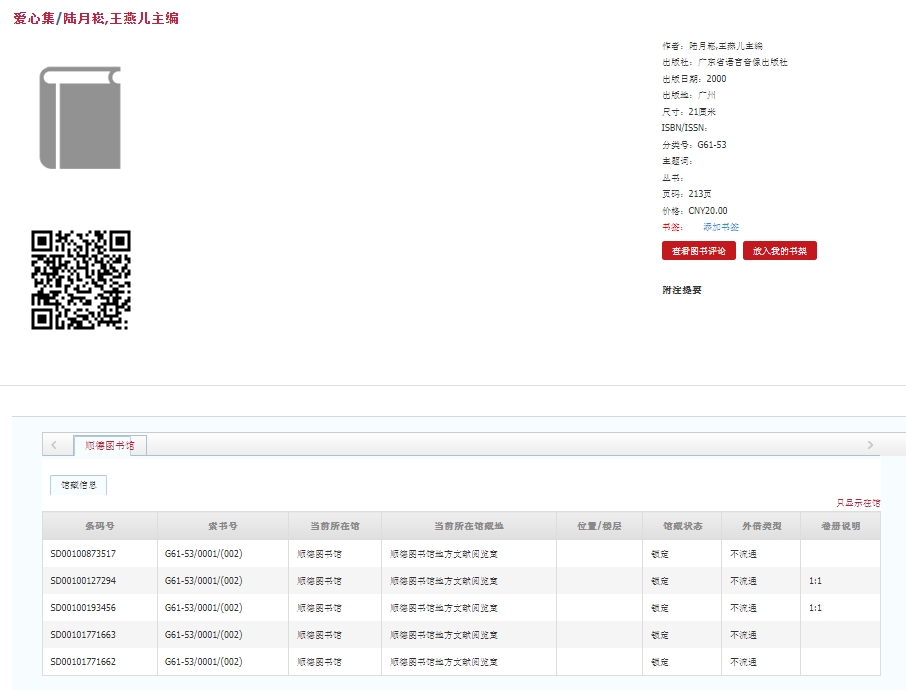Screen dimensions: 906x690
Task: Click the 放入我的书架 button
Action: click(780, 251)
